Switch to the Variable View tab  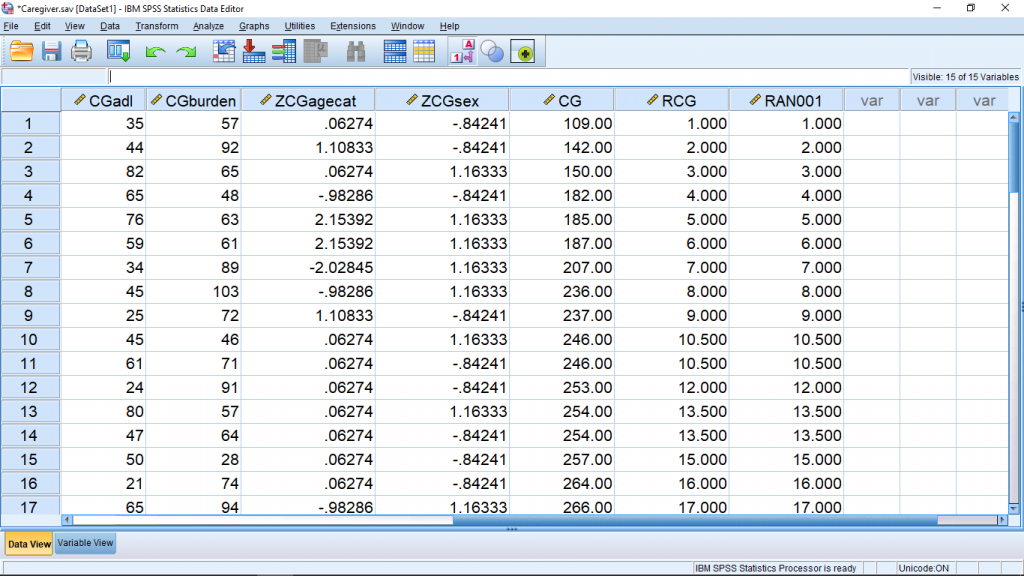[84, 542]
